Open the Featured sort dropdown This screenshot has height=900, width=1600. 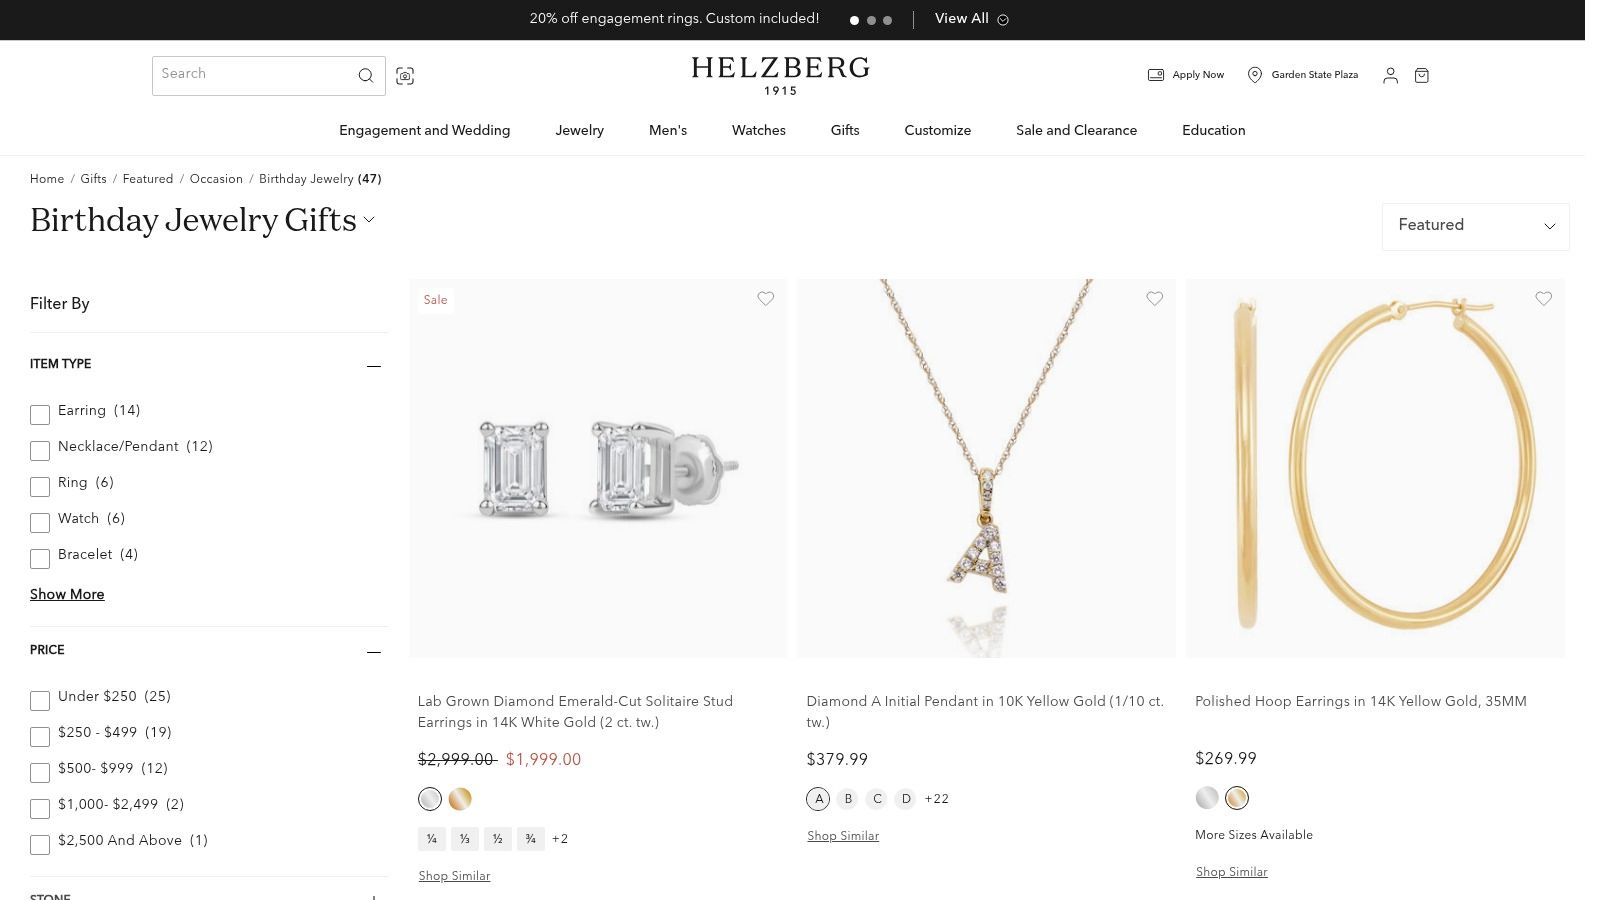(x=1475, y=226)
